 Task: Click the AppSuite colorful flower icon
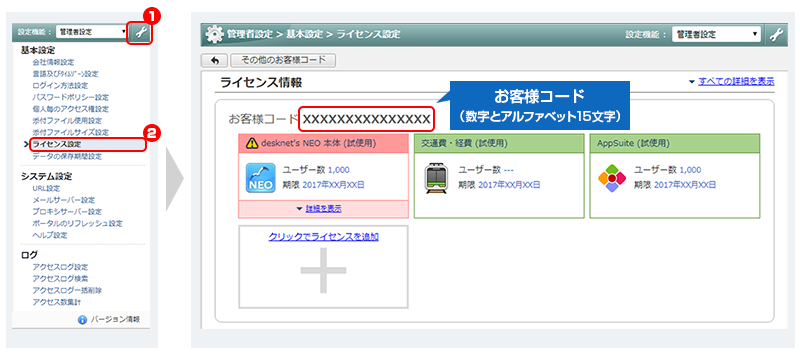click(x=612, y=178)
